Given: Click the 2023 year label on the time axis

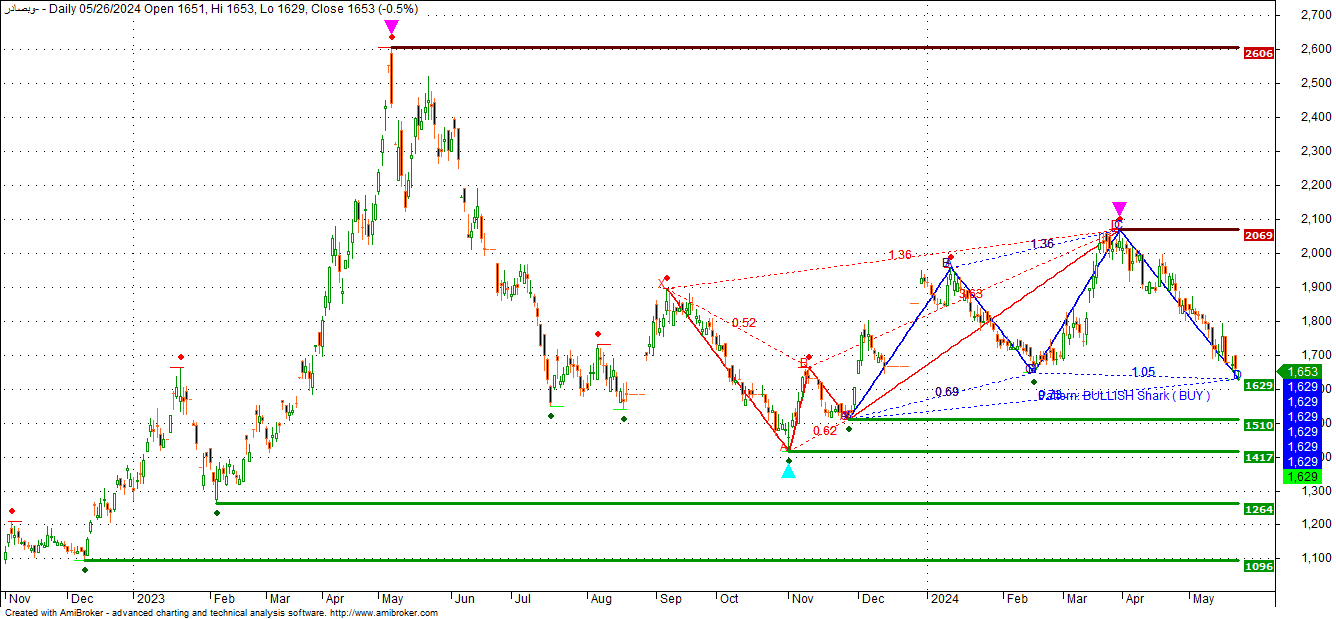Looking at the screenshot, I should 151,598.
